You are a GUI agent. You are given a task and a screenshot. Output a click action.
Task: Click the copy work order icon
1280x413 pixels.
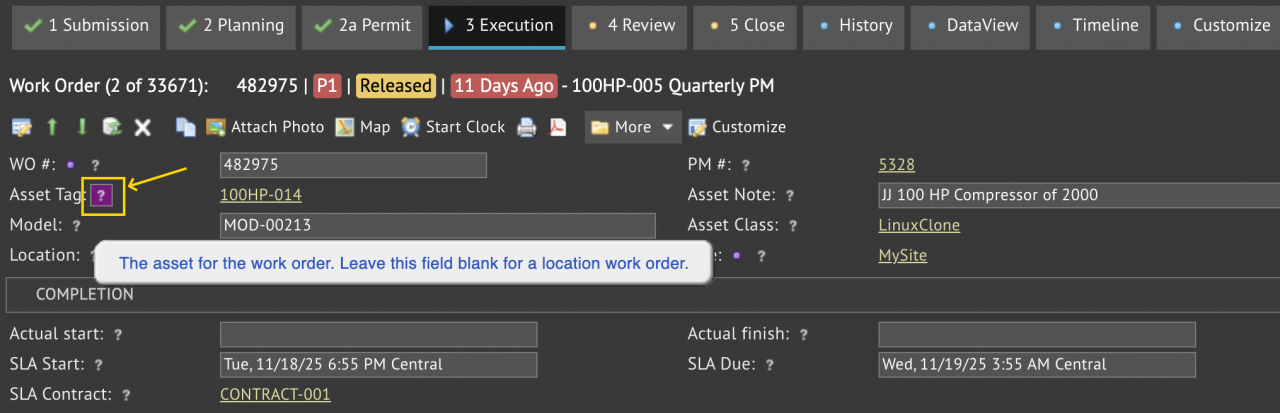click(x=185, y=127)
